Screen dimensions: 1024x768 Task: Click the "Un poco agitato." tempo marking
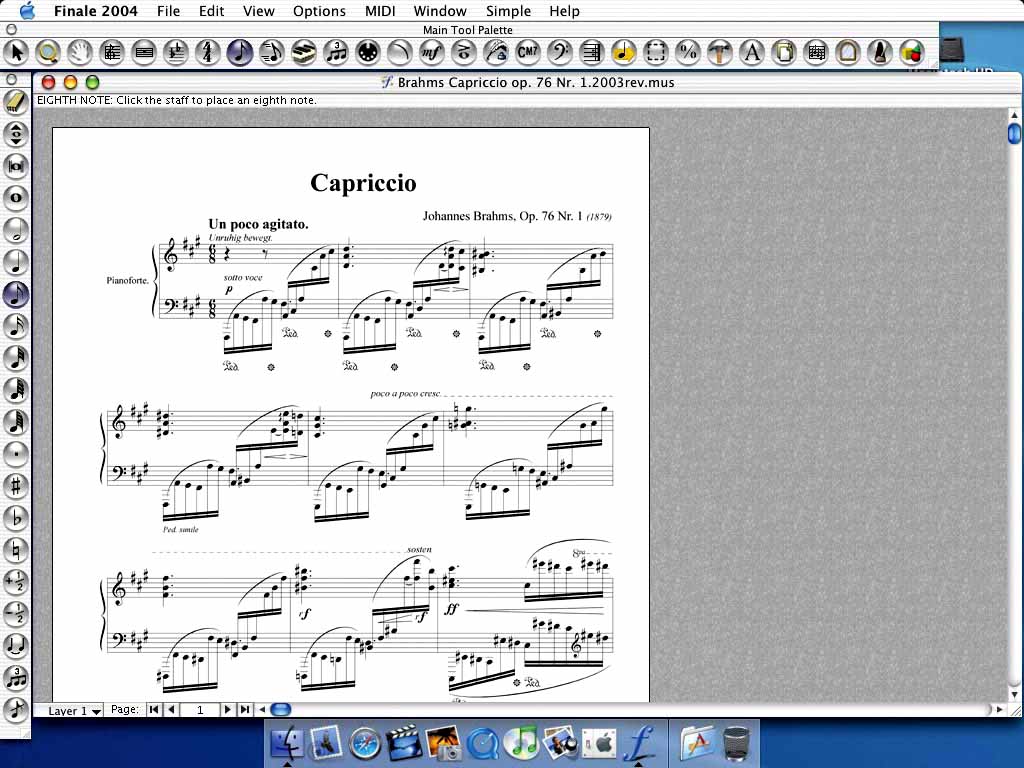[259, 224]
